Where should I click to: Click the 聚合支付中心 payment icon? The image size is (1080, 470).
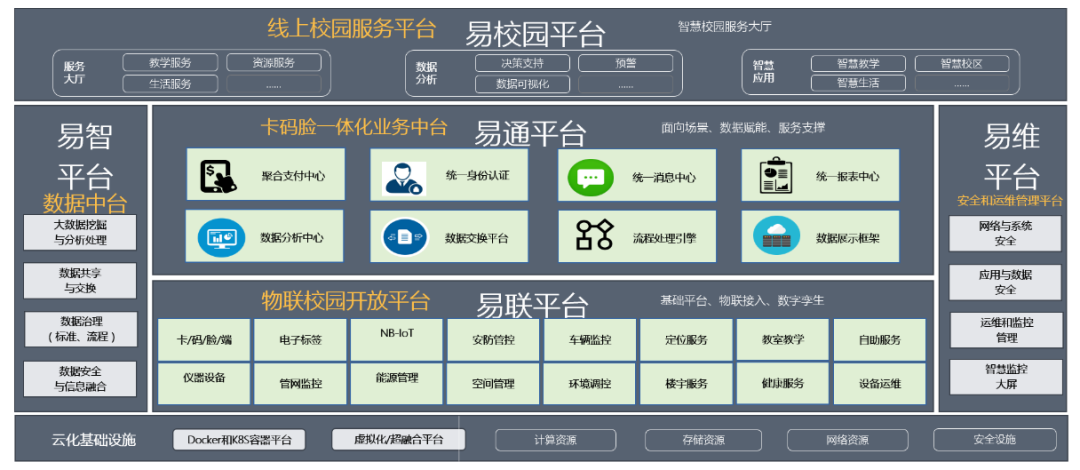pyautogui.click(x=218, y=176)
